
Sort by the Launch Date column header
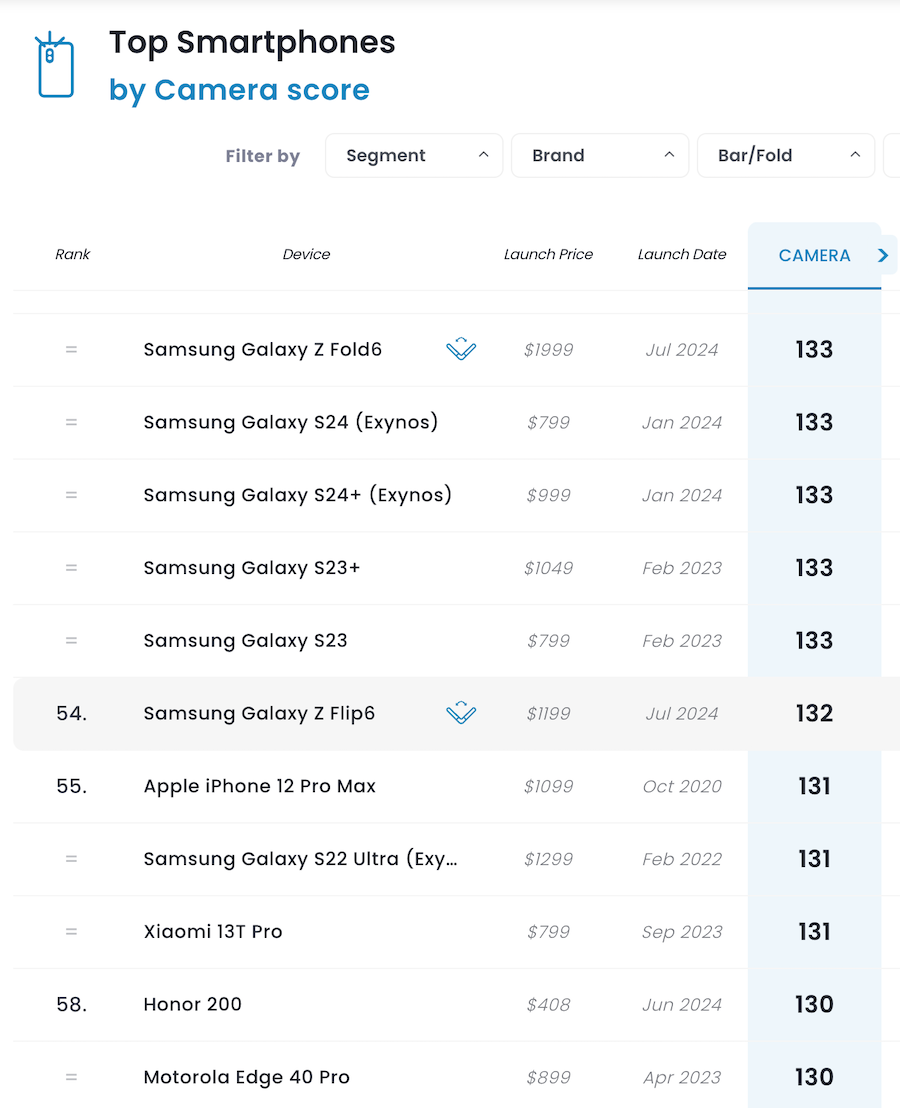(x=682, y=255)
